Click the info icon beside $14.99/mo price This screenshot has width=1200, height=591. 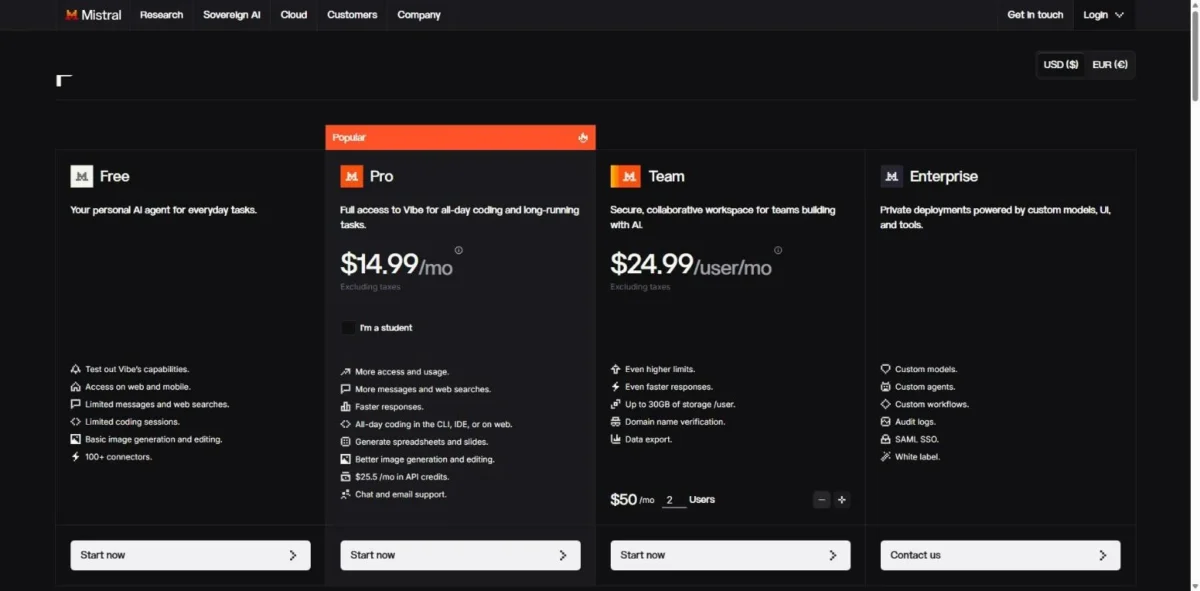click(x=459, y=250)
